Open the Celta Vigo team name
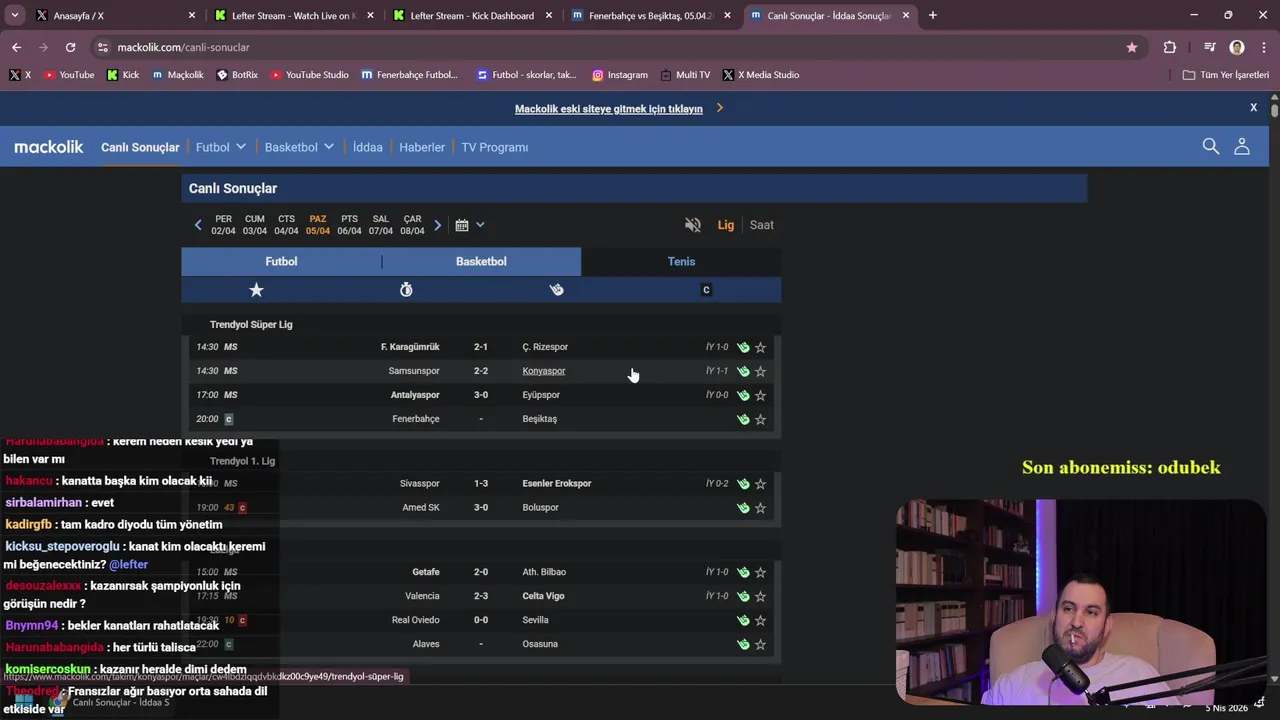The image size is (1280, 720). pos(543,596)
